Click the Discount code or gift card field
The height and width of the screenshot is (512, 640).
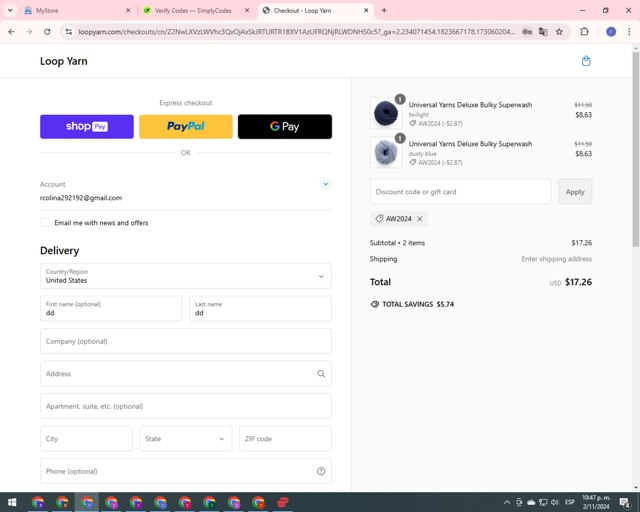coord(460,191)
